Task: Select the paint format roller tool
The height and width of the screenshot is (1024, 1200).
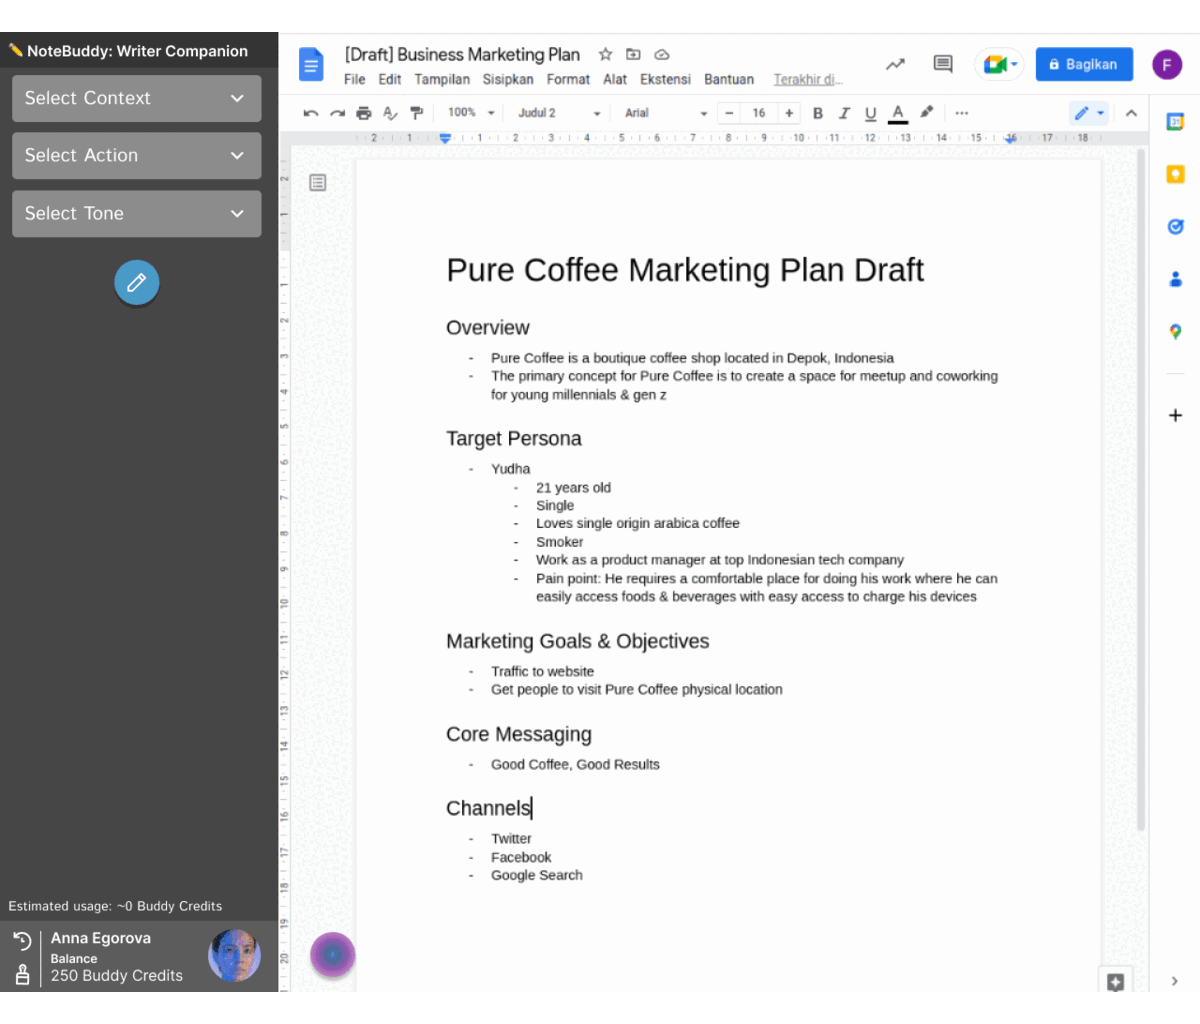Action: click(417, 113)
